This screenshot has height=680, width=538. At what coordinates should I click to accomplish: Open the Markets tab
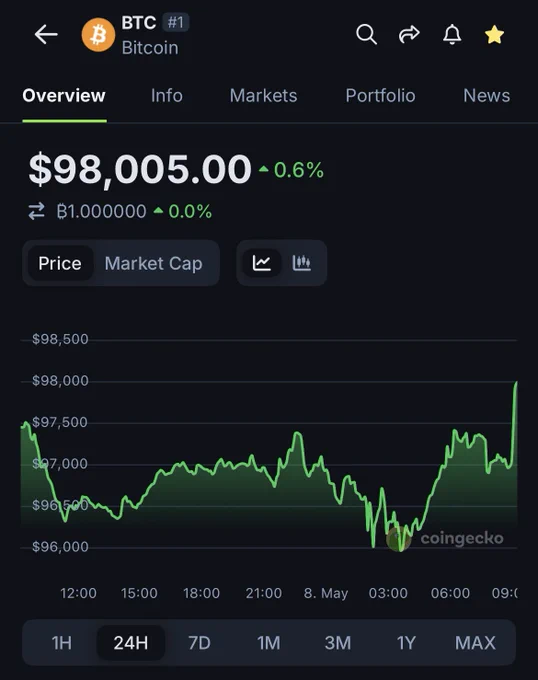(x=263, y=95)
